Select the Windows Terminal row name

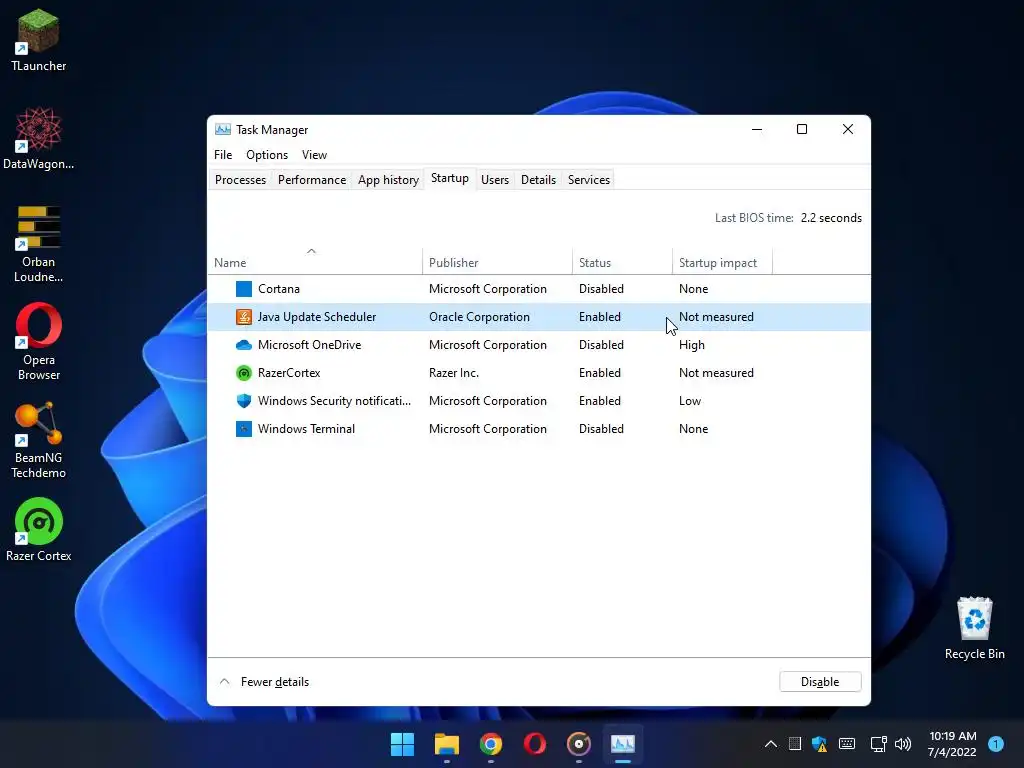coord(306,429)
